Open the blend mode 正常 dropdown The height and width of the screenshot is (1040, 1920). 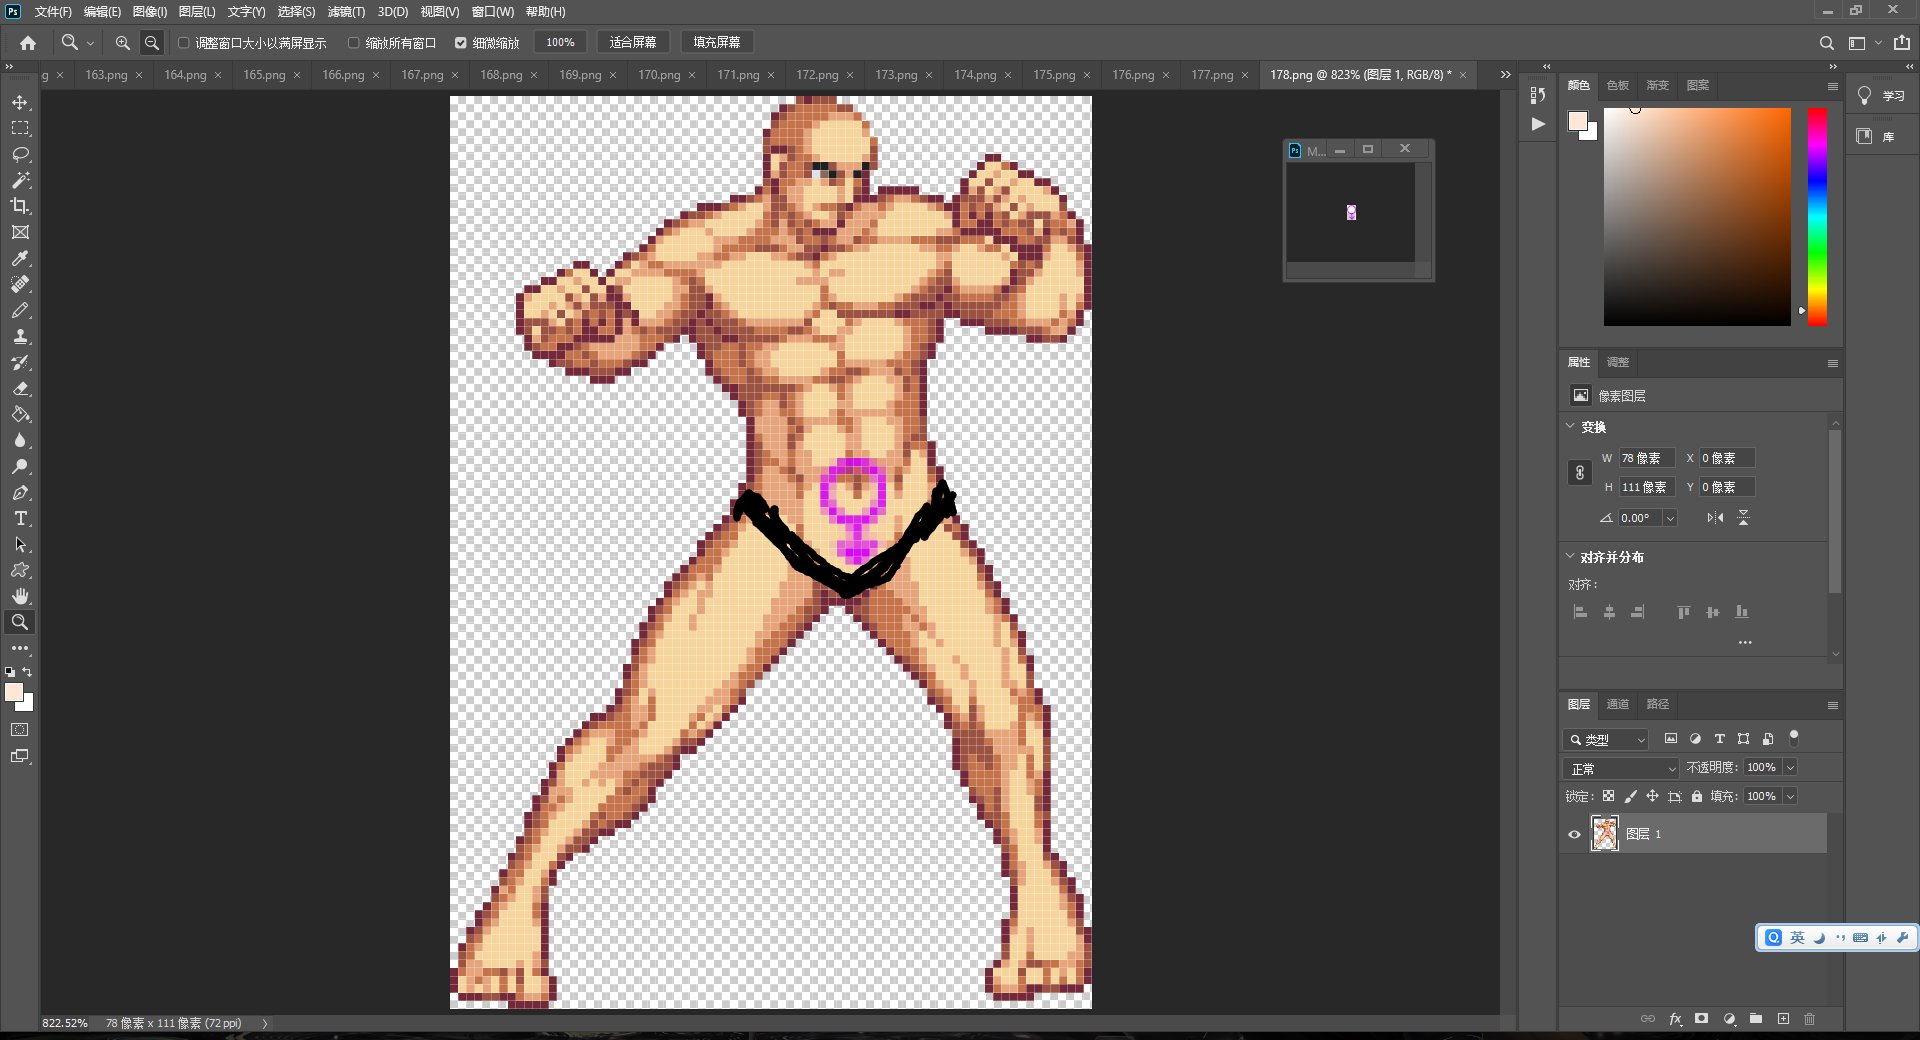click(1620, 768)
